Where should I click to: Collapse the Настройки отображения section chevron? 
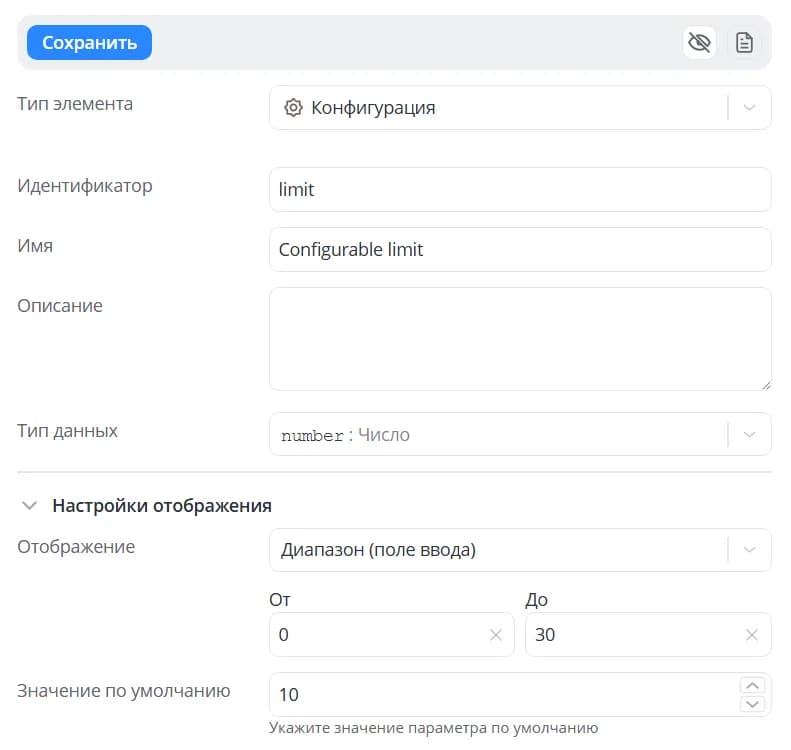click(x=30, y=505)
